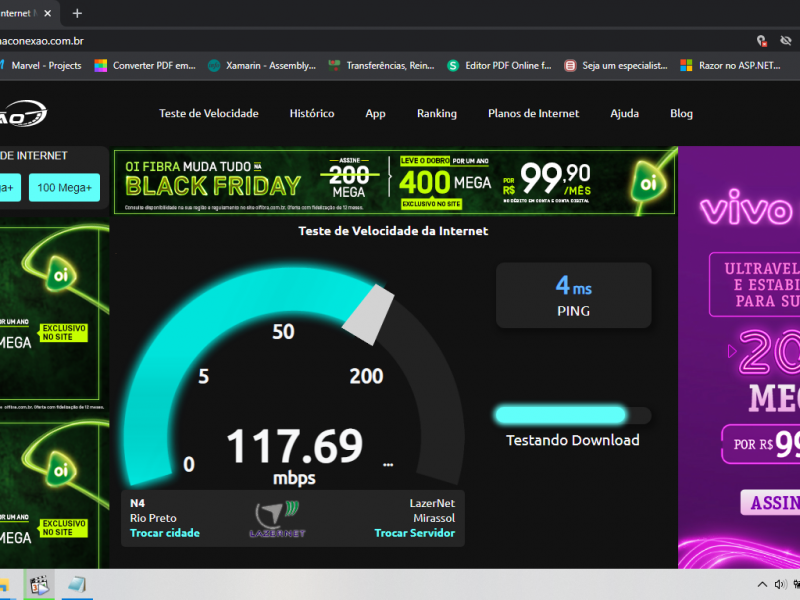Show hidden system tray icons
This screenshot has height=600, width=800.
762,585
